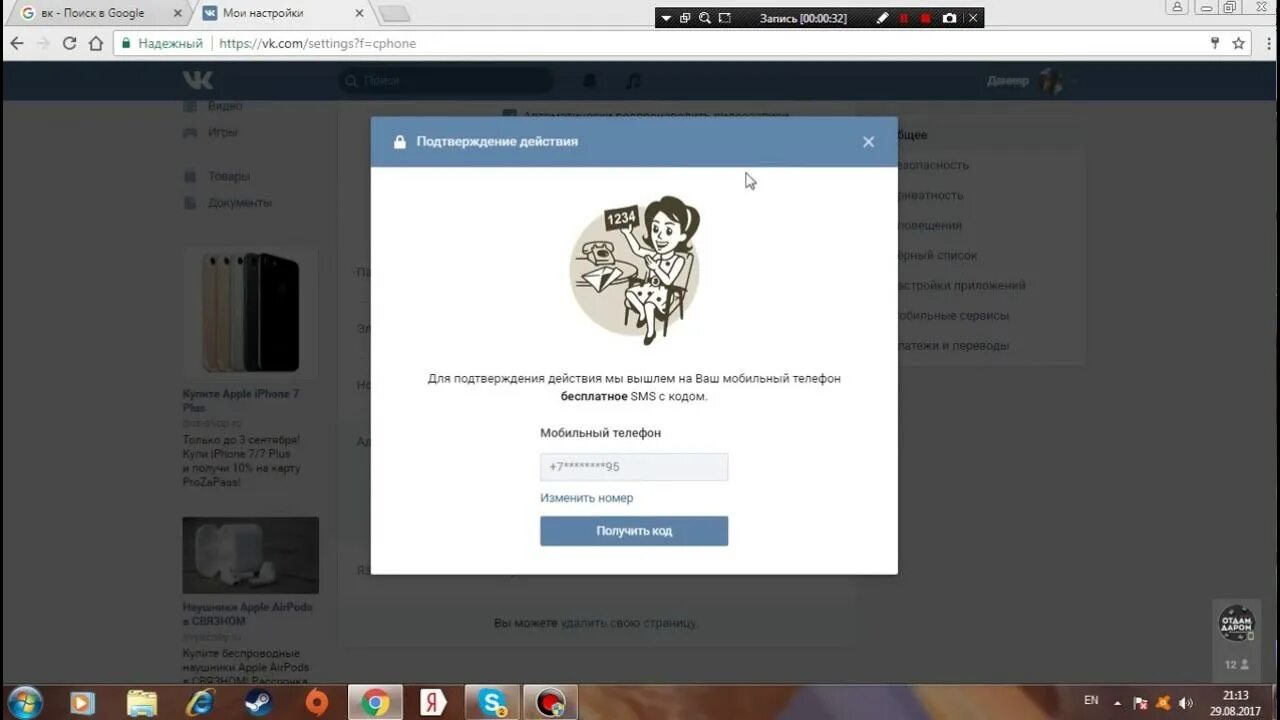
Task: Open Origin from the taskbar
Action: [316, 703]
